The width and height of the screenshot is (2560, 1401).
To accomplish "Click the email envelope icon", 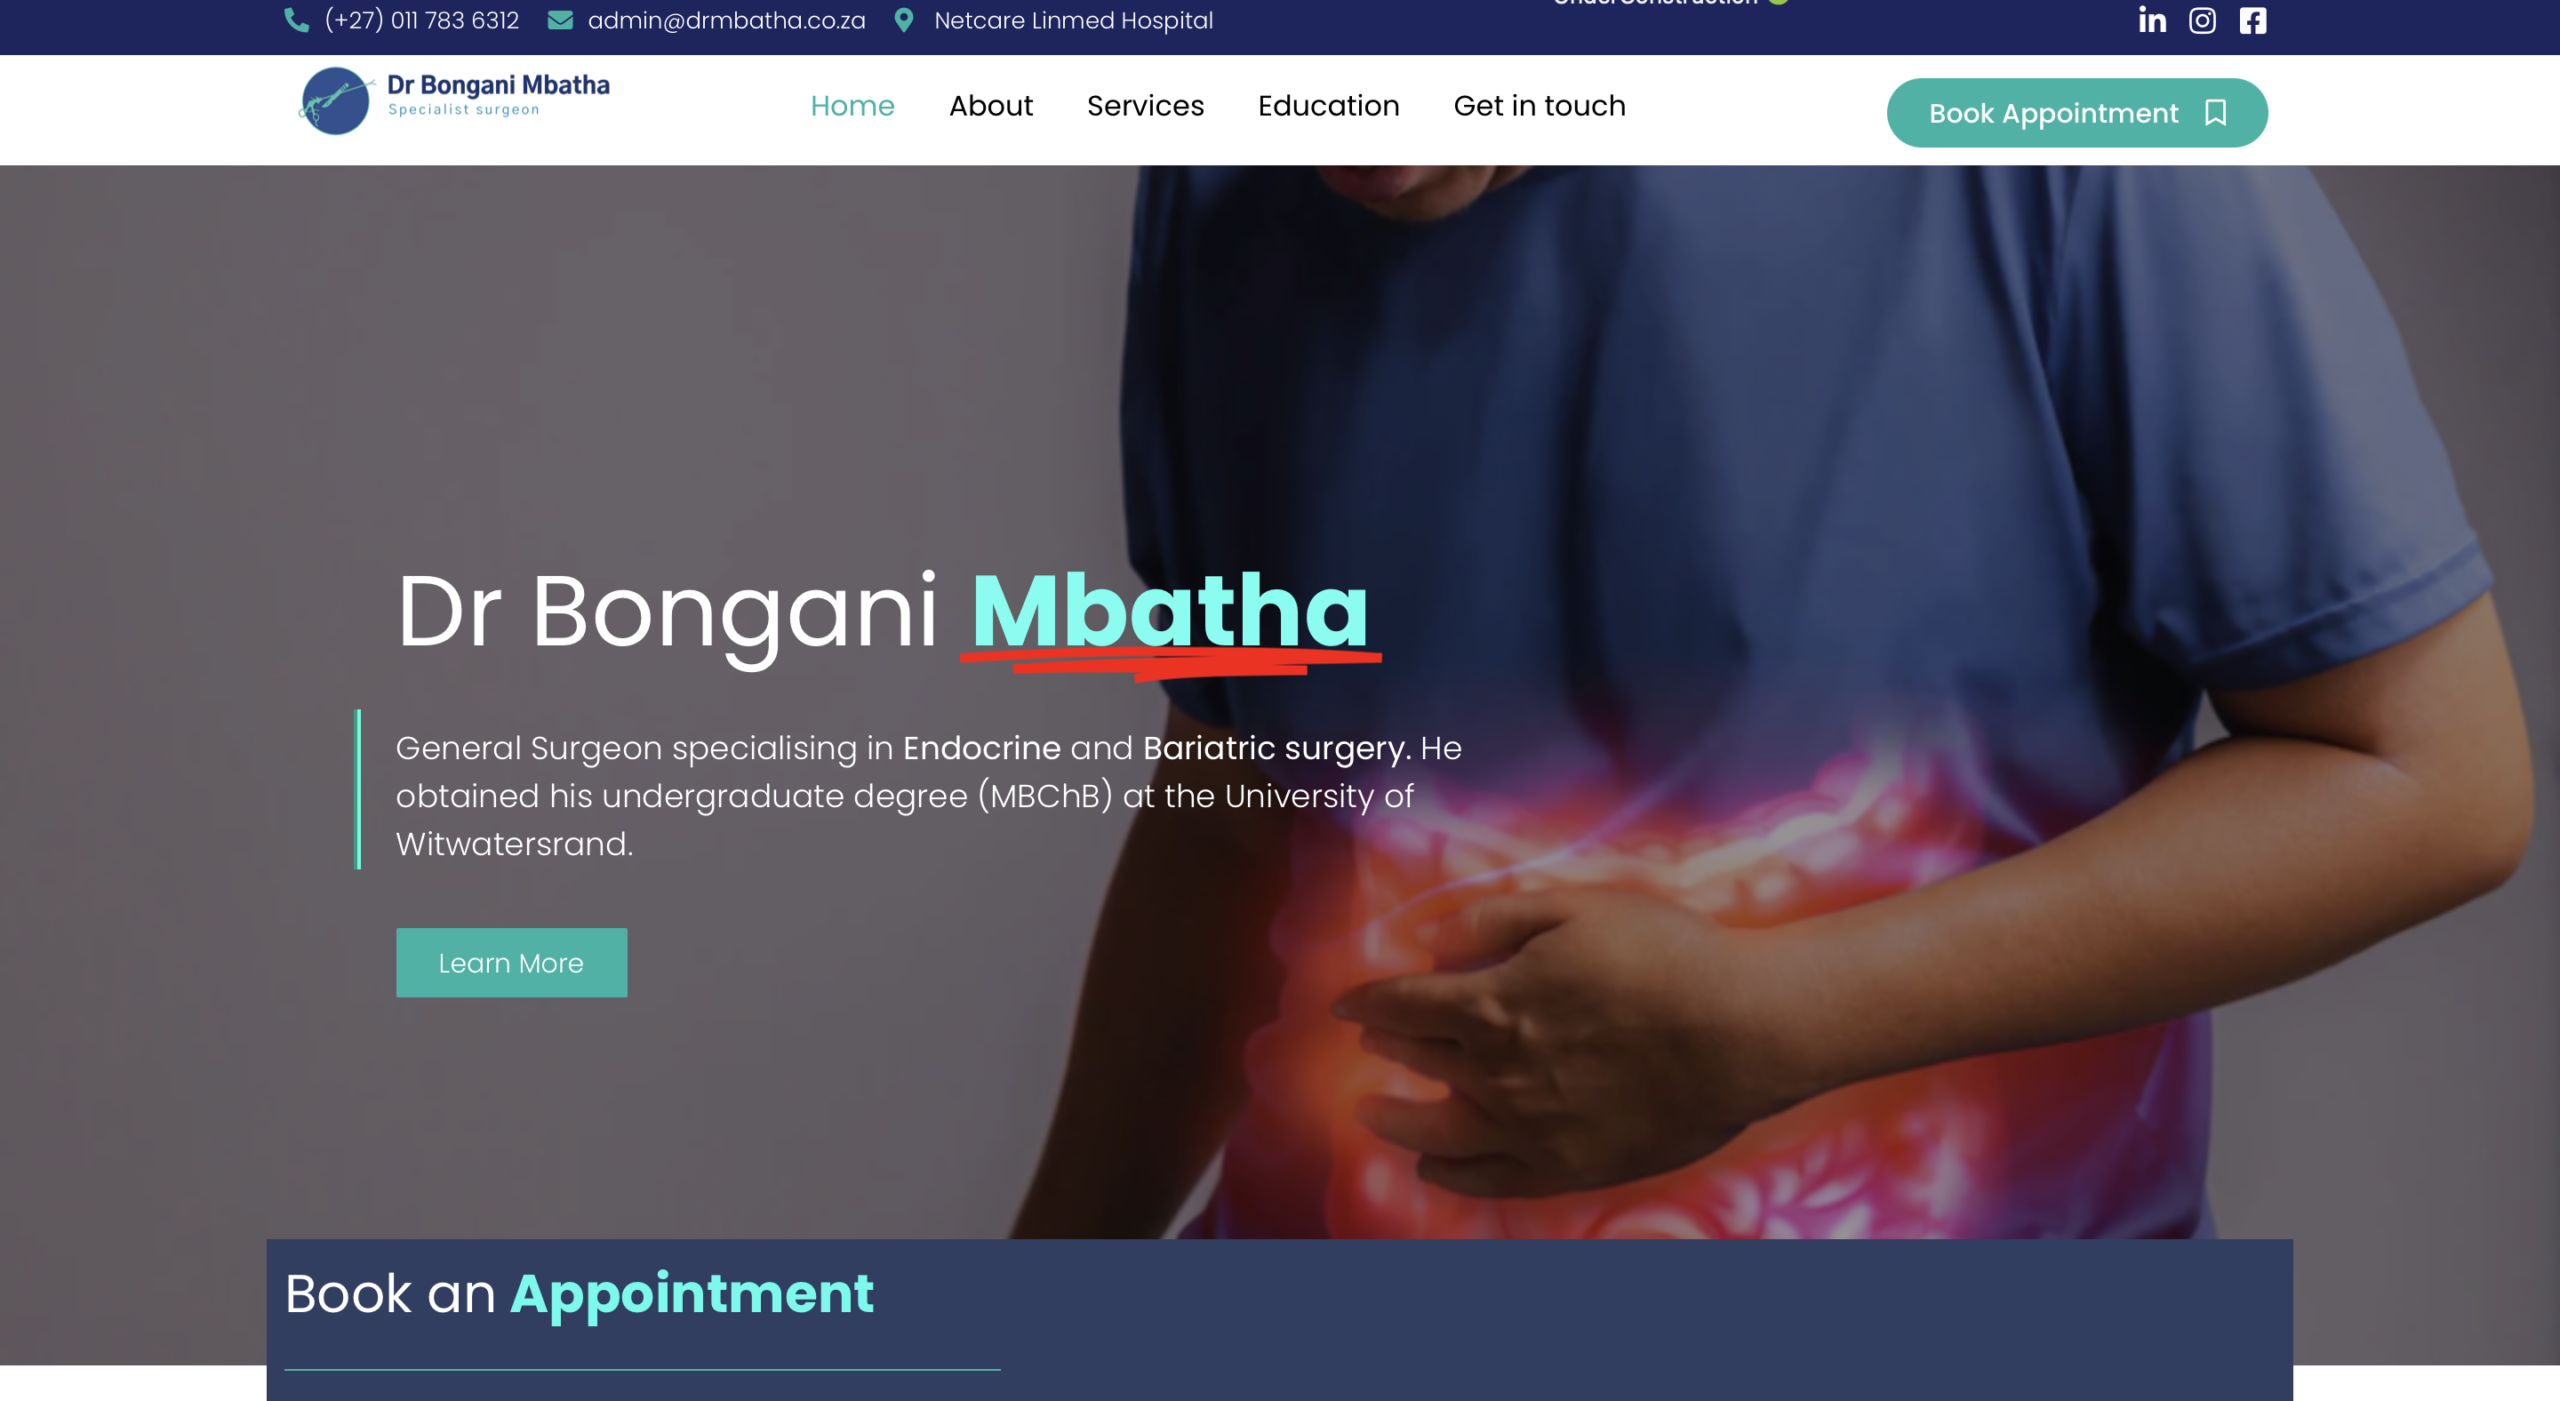I will point(560,20).
